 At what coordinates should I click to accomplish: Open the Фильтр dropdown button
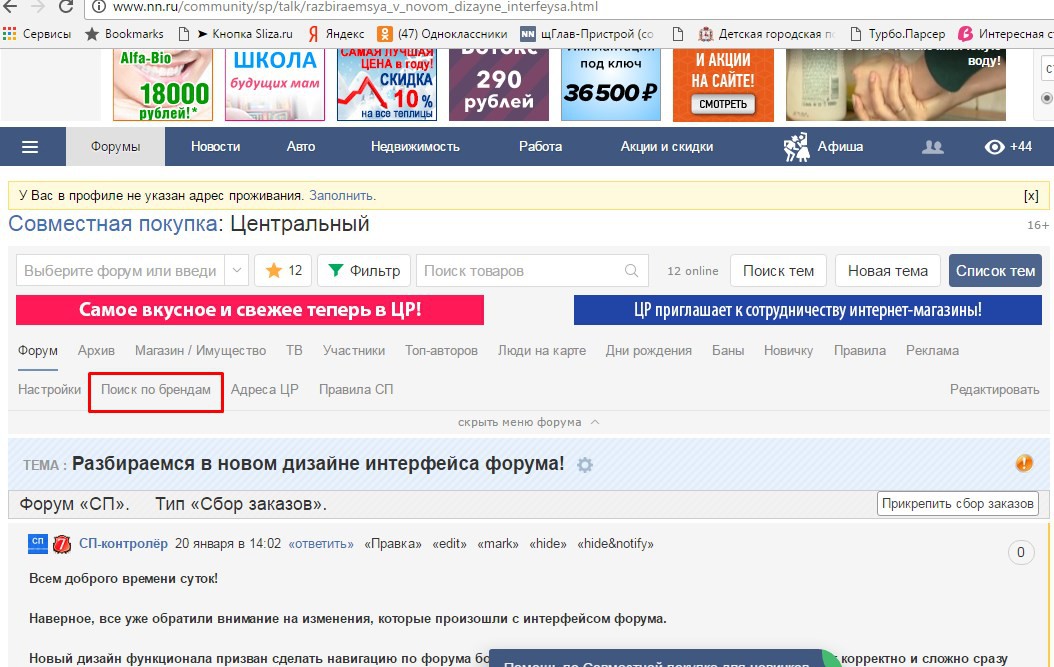click(x=364, y=270)
